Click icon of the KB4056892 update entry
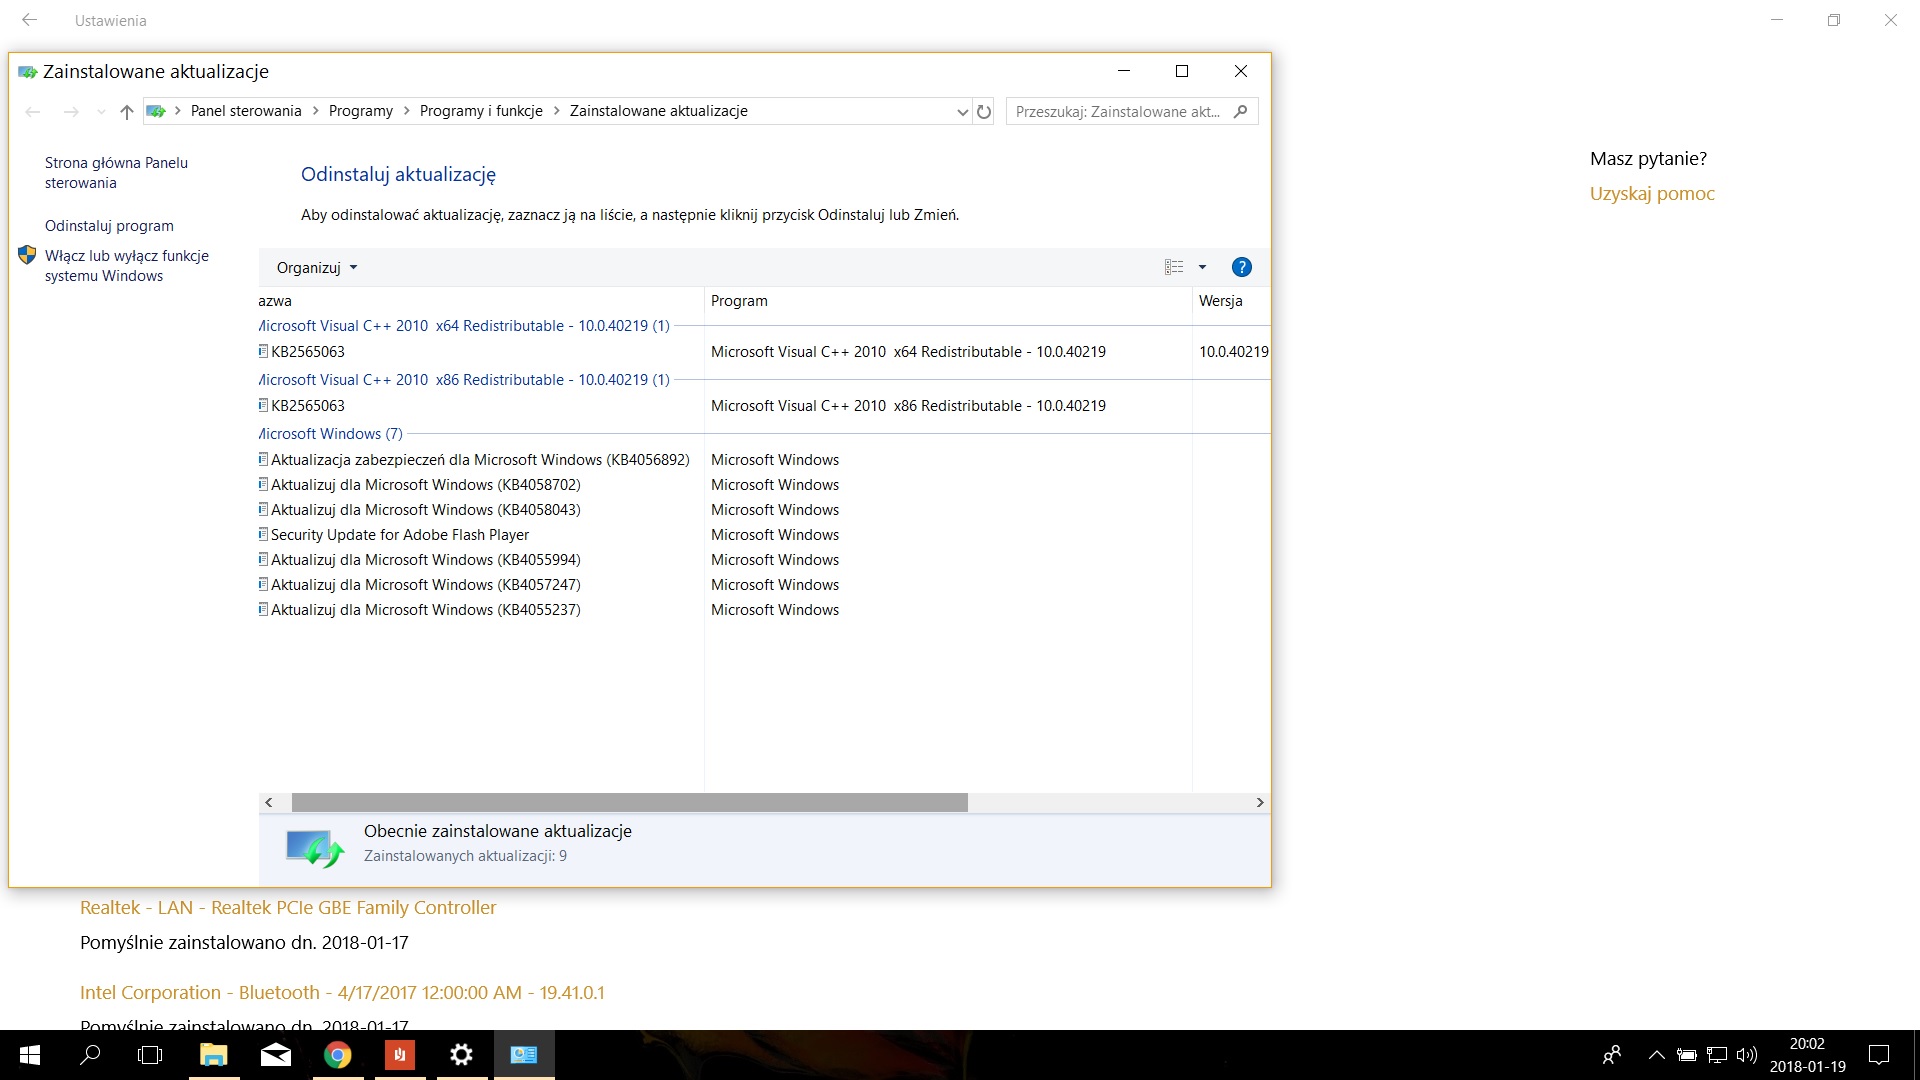 263,459
